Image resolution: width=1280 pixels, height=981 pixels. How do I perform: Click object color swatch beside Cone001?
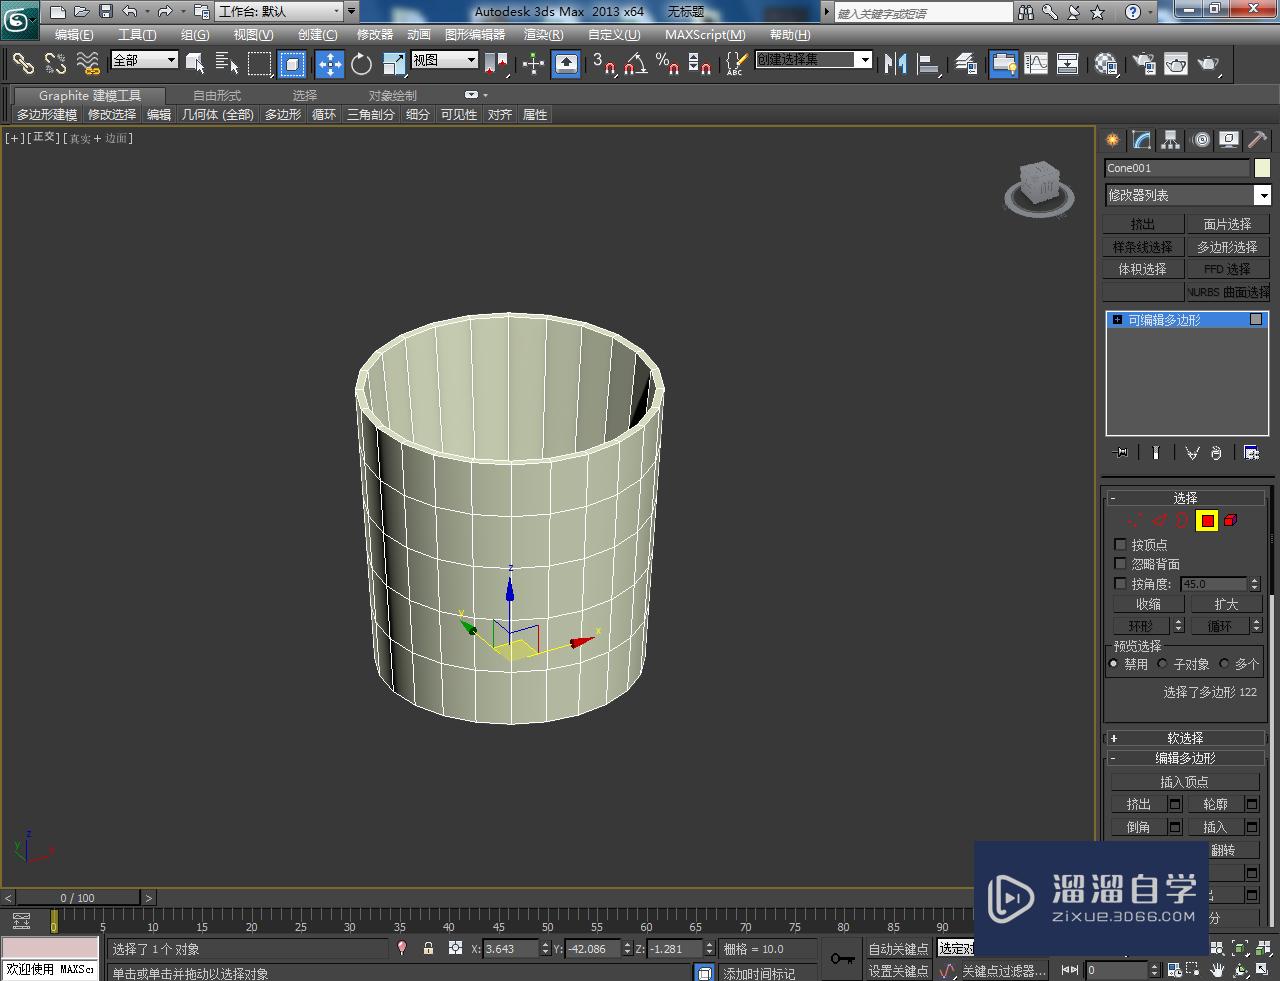(x=1262, y=168)
